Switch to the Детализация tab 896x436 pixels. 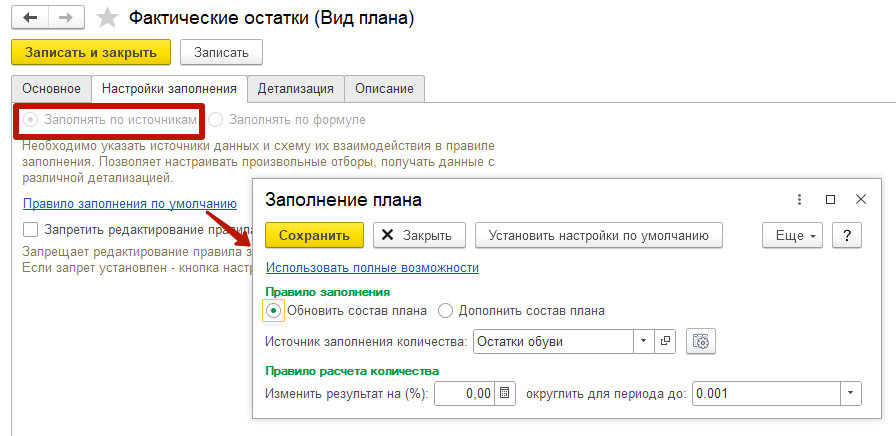(x=295, y=89)
